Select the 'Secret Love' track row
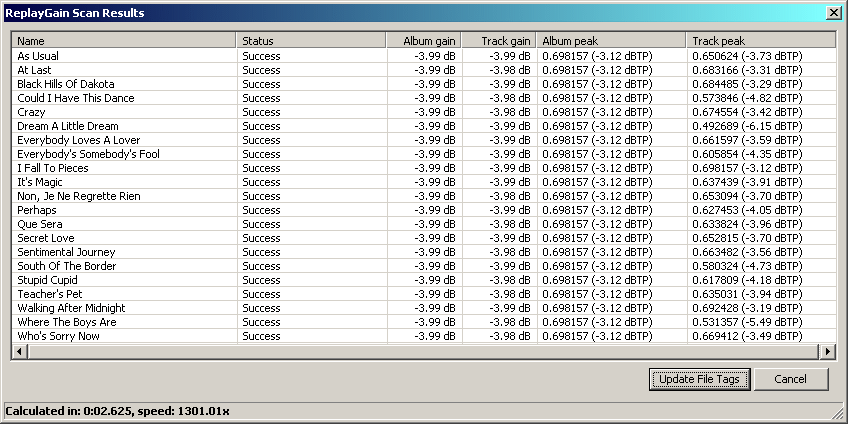 click(x=423, y=238)
